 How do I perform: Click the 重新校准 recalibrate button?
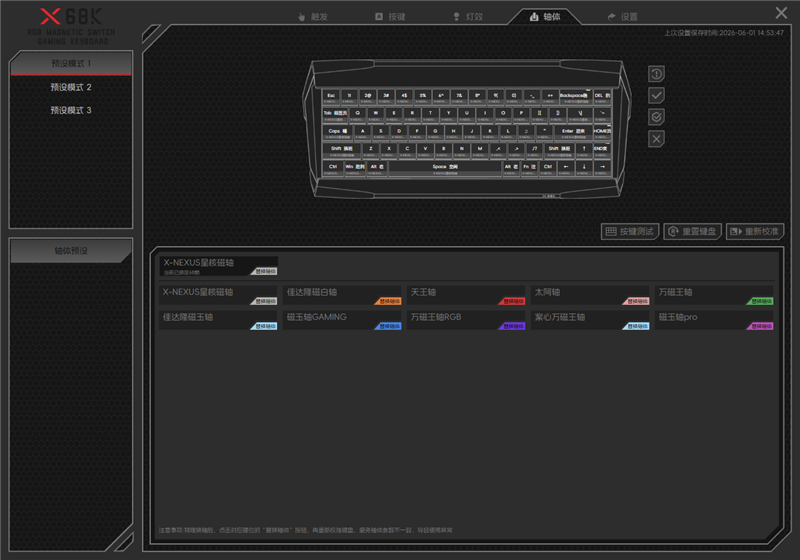click(x=755, y=232)
